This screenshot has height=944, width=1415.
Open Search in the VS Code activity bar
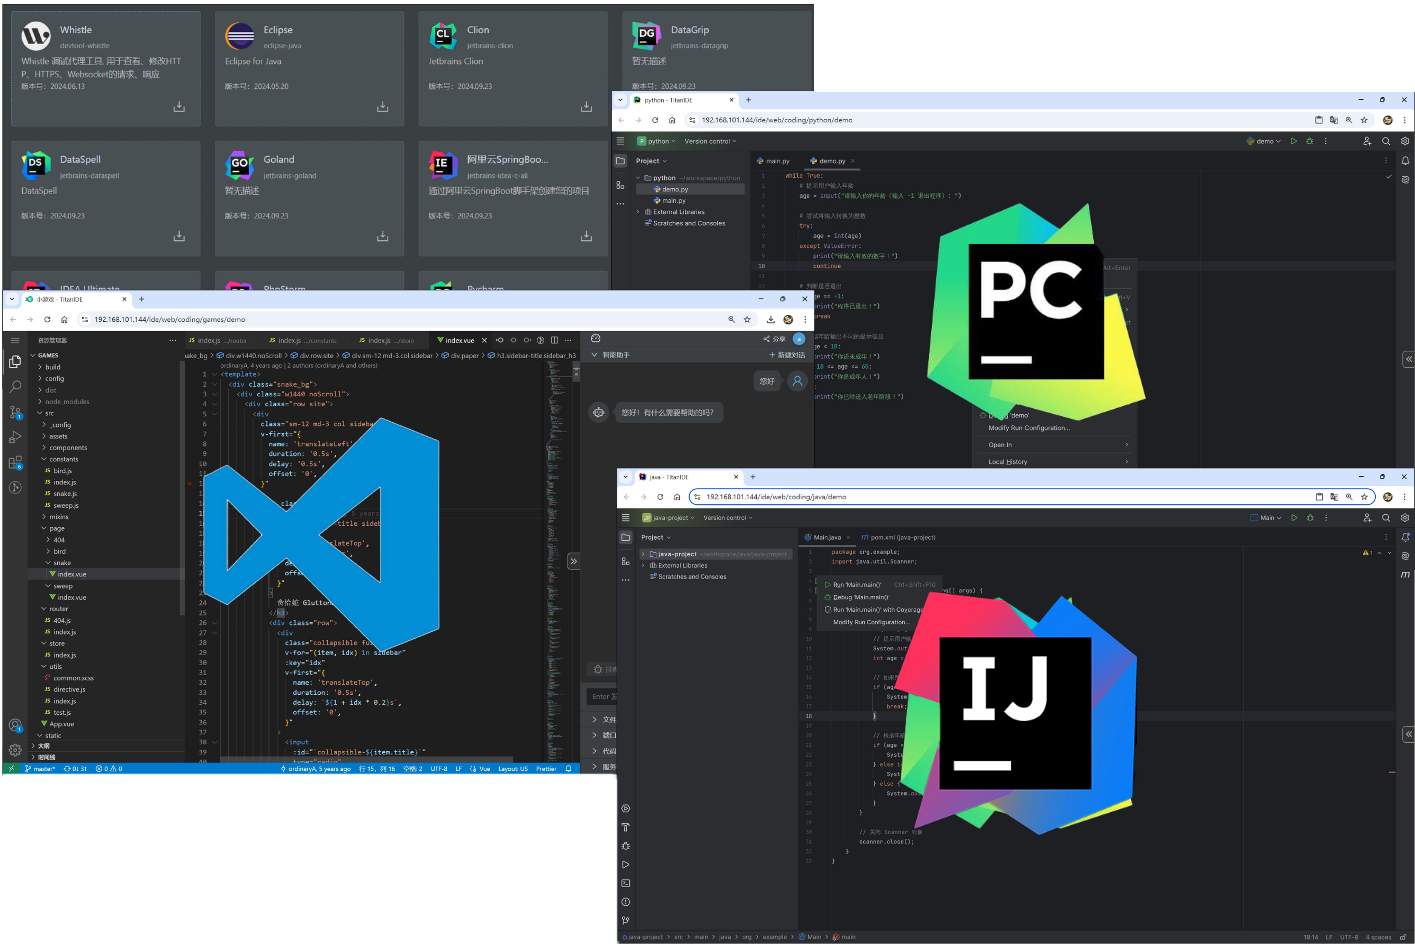(15, 386)
